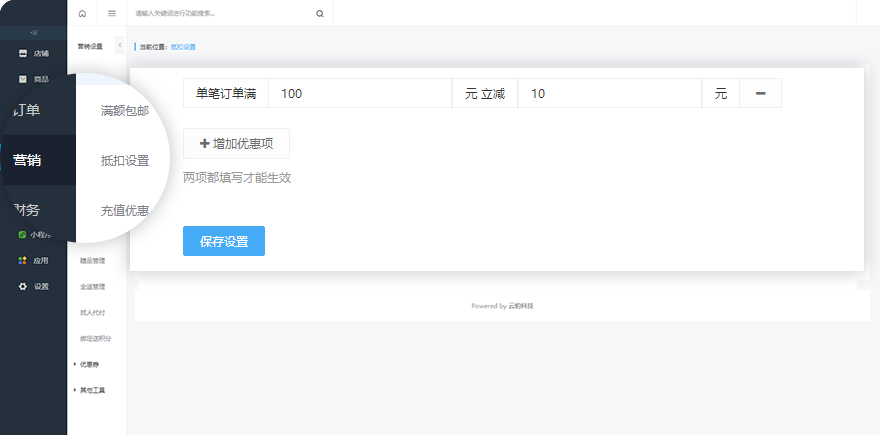The width and height of the screenshot is (880, 435).
Task: Open 小程序 (Mini program) in sidebar
Action: (33, 235)
